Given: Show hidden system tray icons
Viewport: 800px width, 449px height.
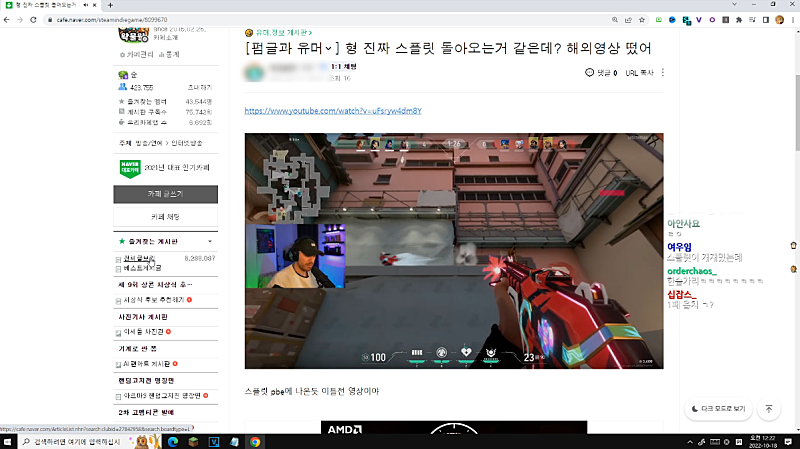Looking at the screenshot, I should click(x=690, y=442).
